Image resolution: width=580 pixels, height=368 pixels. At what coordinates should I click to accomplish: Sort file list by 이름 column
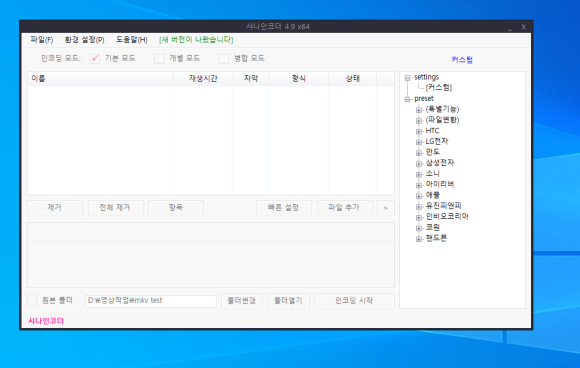pos(100,78)
